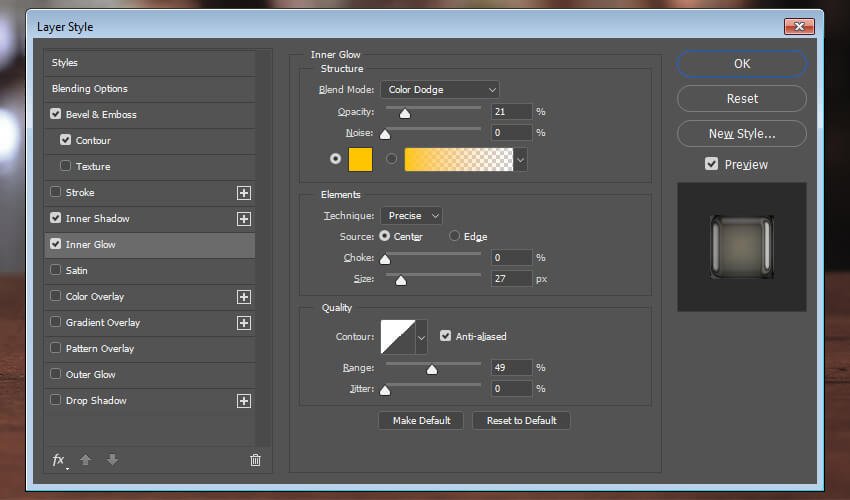Click the Jitter slider handle

[x=385, y=390]
